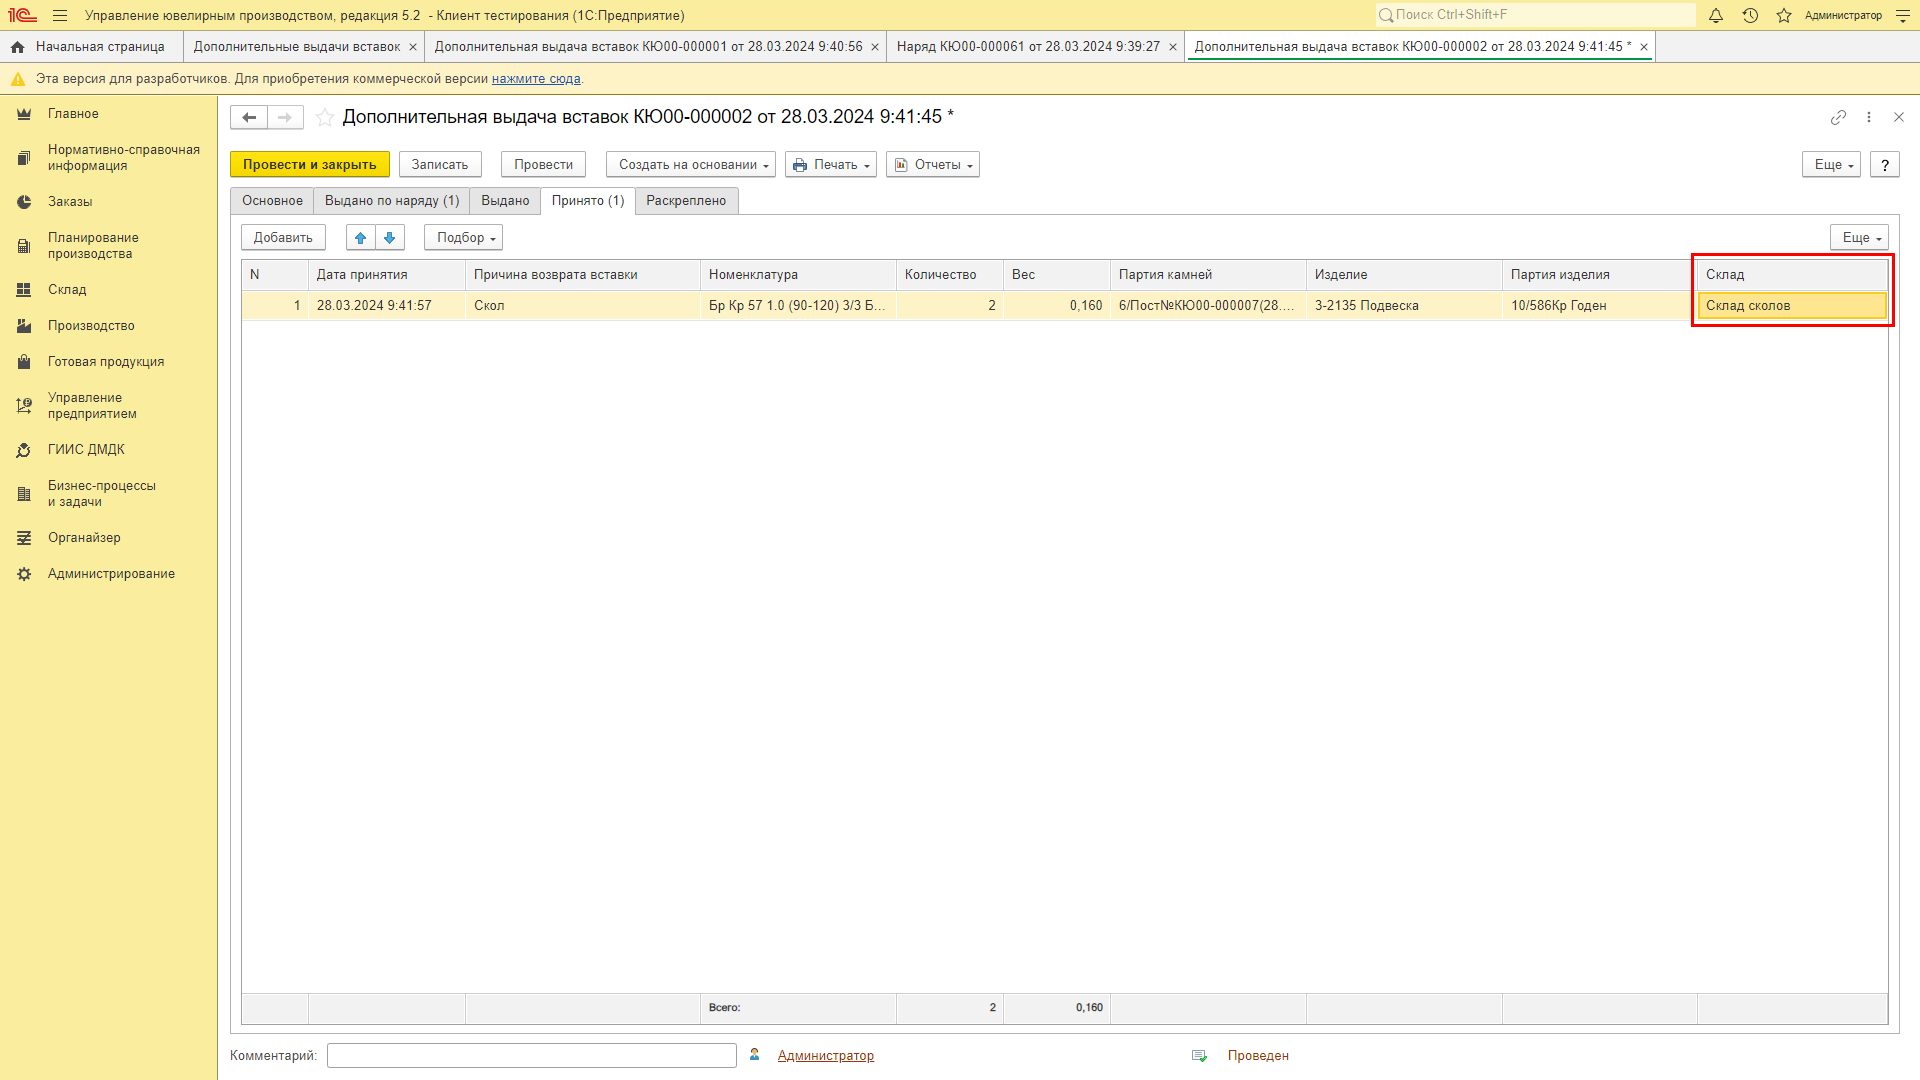Click the Планирование производства icon

24,246
